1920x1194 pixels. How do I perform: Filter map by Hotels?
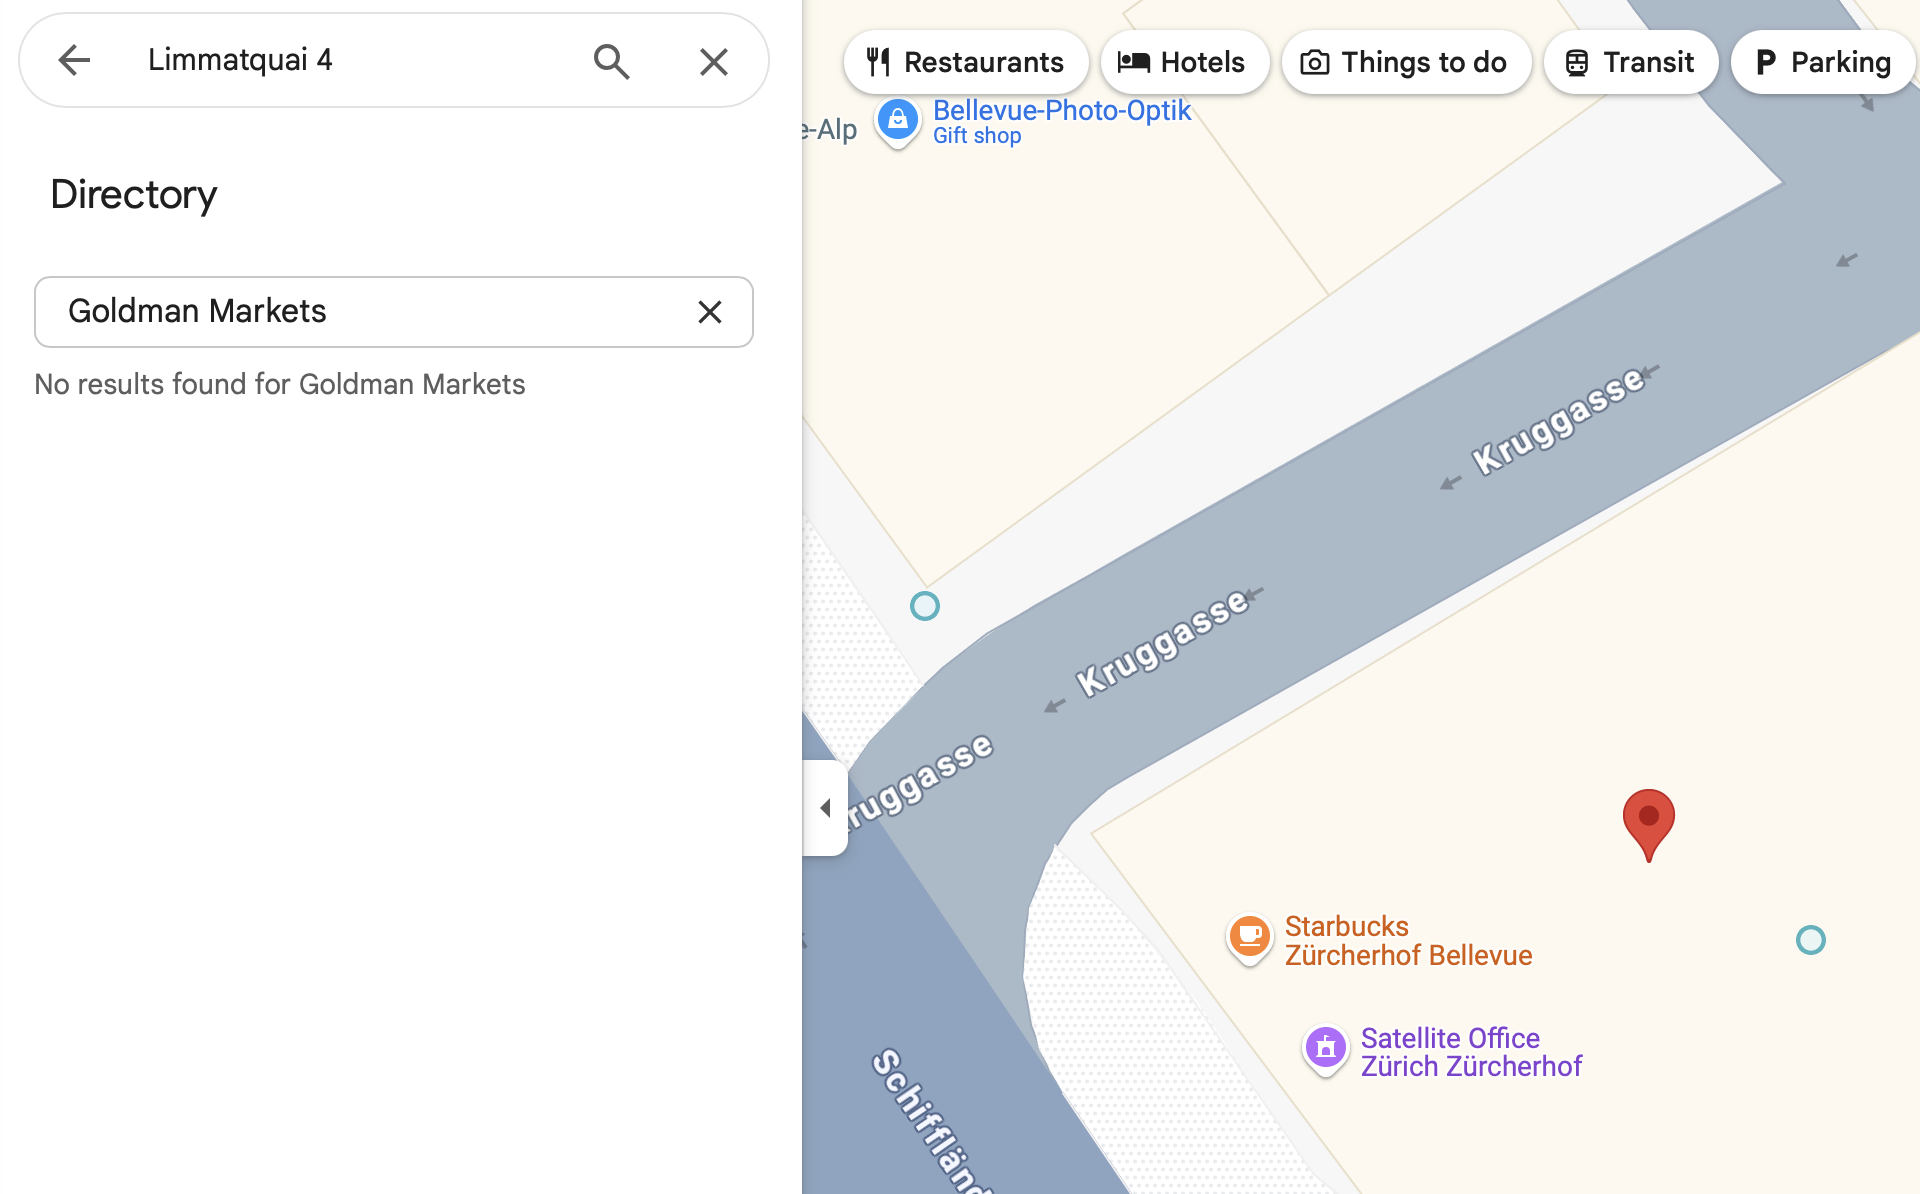point(1184,62)
